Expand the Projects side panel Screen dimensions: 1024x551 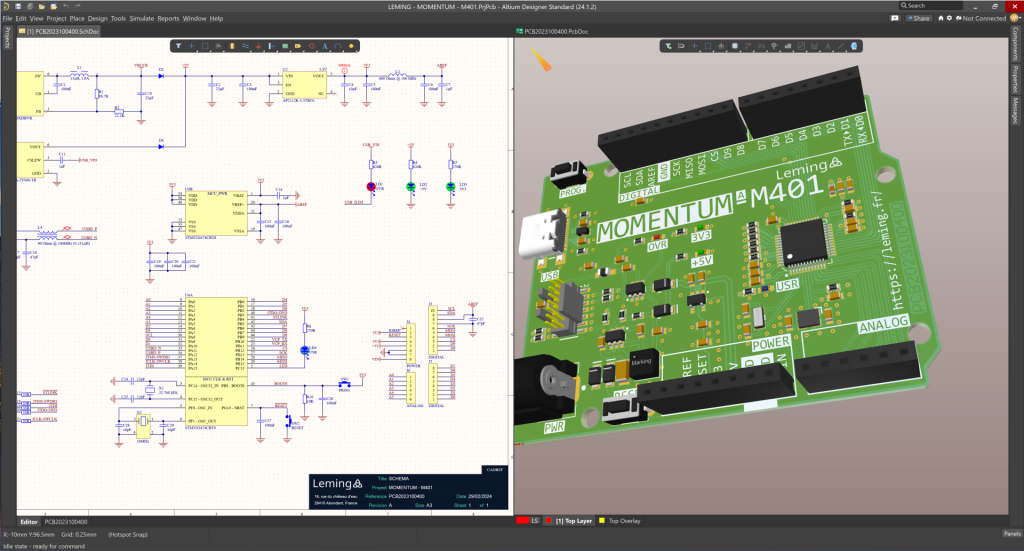point(6,38)
